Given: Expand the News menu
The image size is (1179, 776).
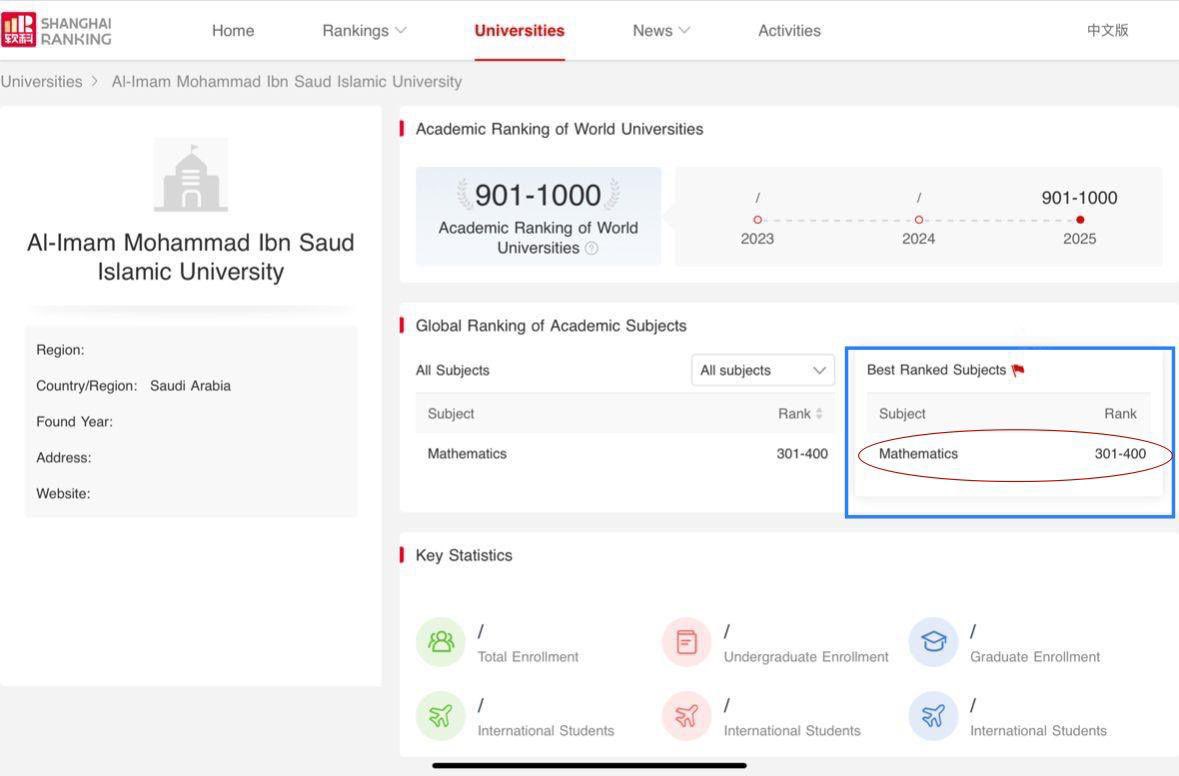Looking at the screenshot, I should click(661, 30).
